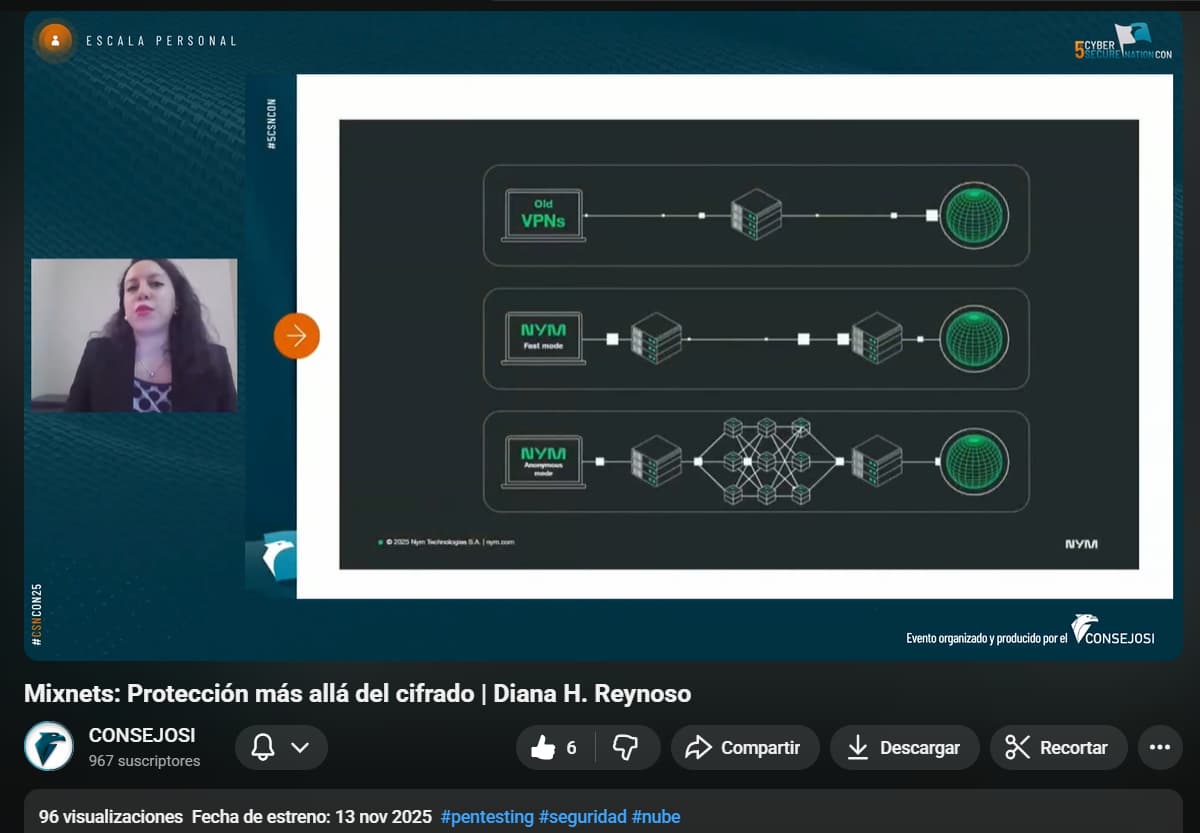The height and width of the screenshot is (833, 1200).
Task: Download the video with Descargar
Action: [904, 748]
